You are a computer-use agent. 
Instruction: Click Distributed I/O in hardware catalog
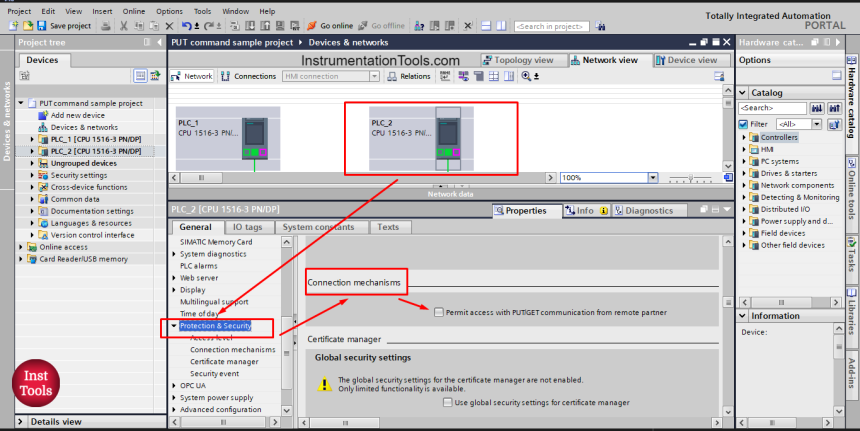[785, 209]
